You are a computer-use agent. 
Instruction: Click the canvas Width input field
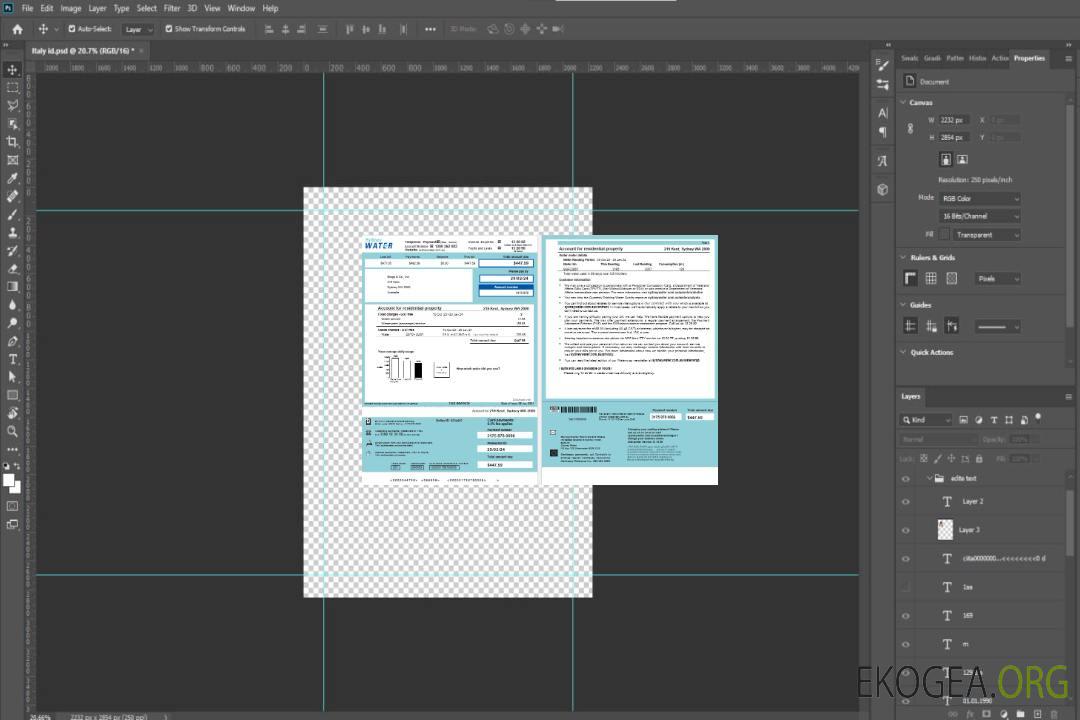952,120
